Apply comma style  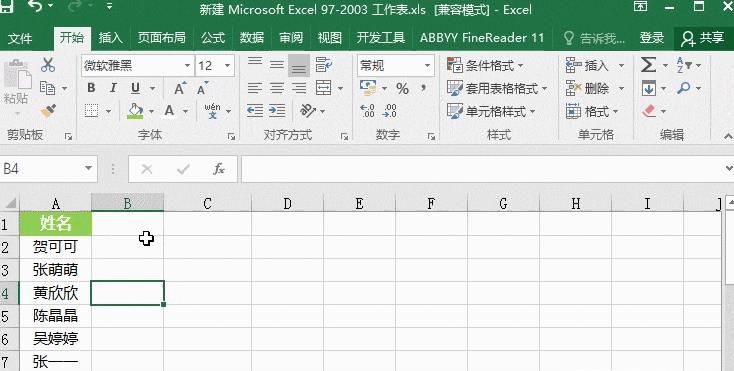click(423, 87)
